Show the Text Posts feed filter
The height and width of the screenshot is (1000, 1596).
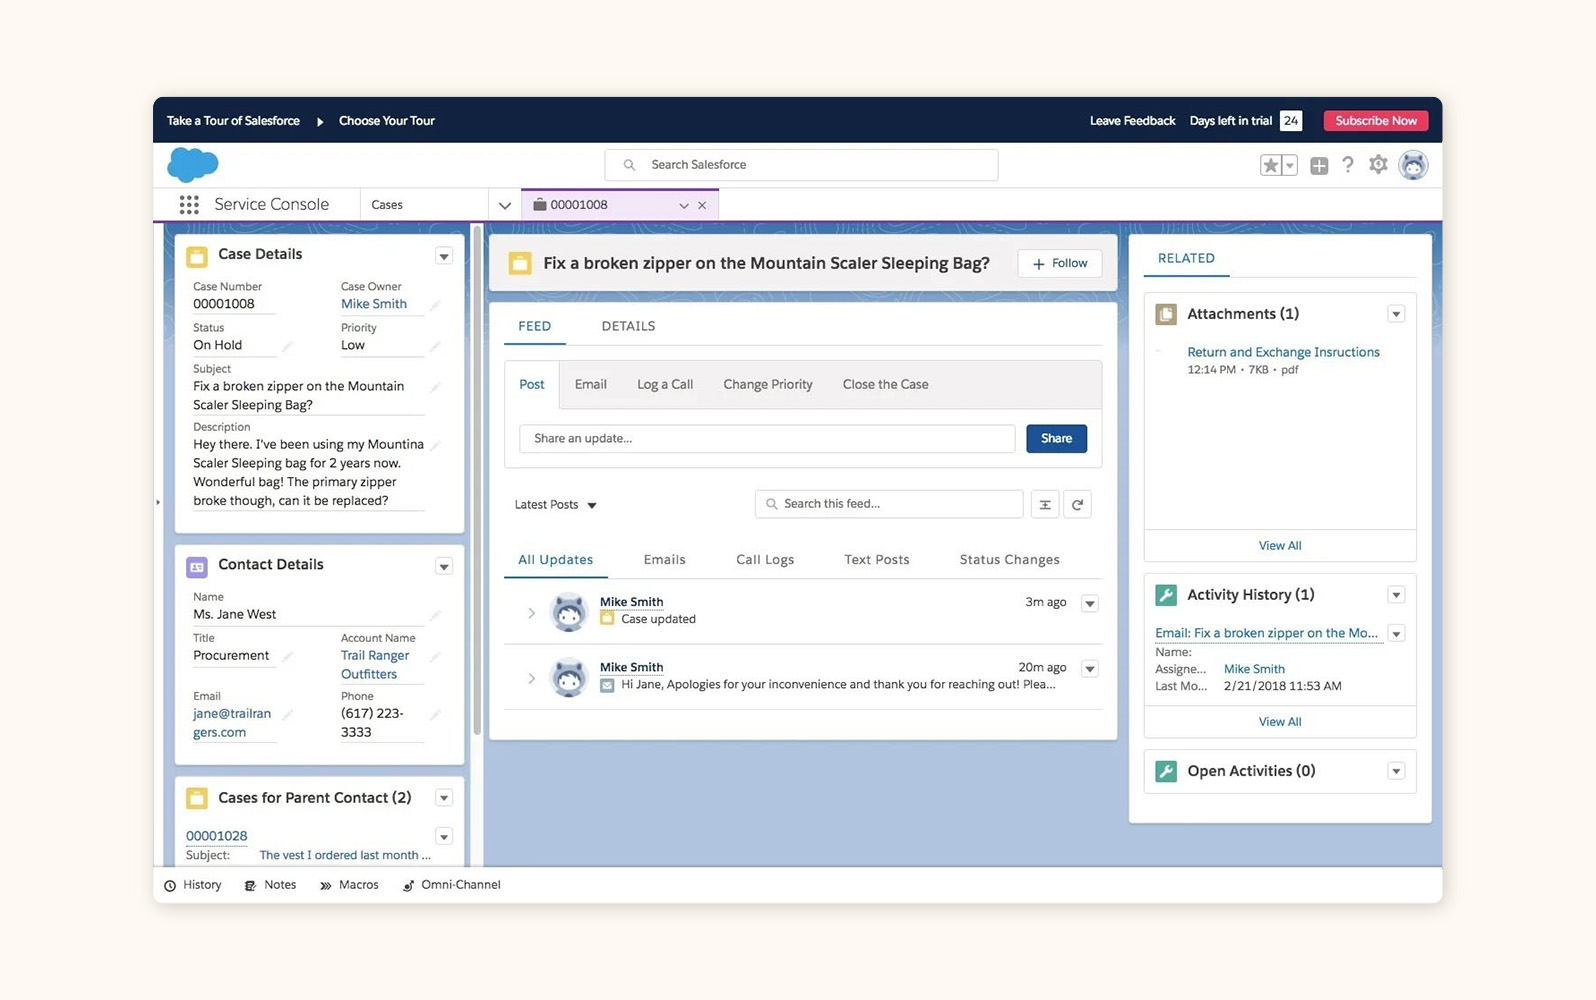877,560
